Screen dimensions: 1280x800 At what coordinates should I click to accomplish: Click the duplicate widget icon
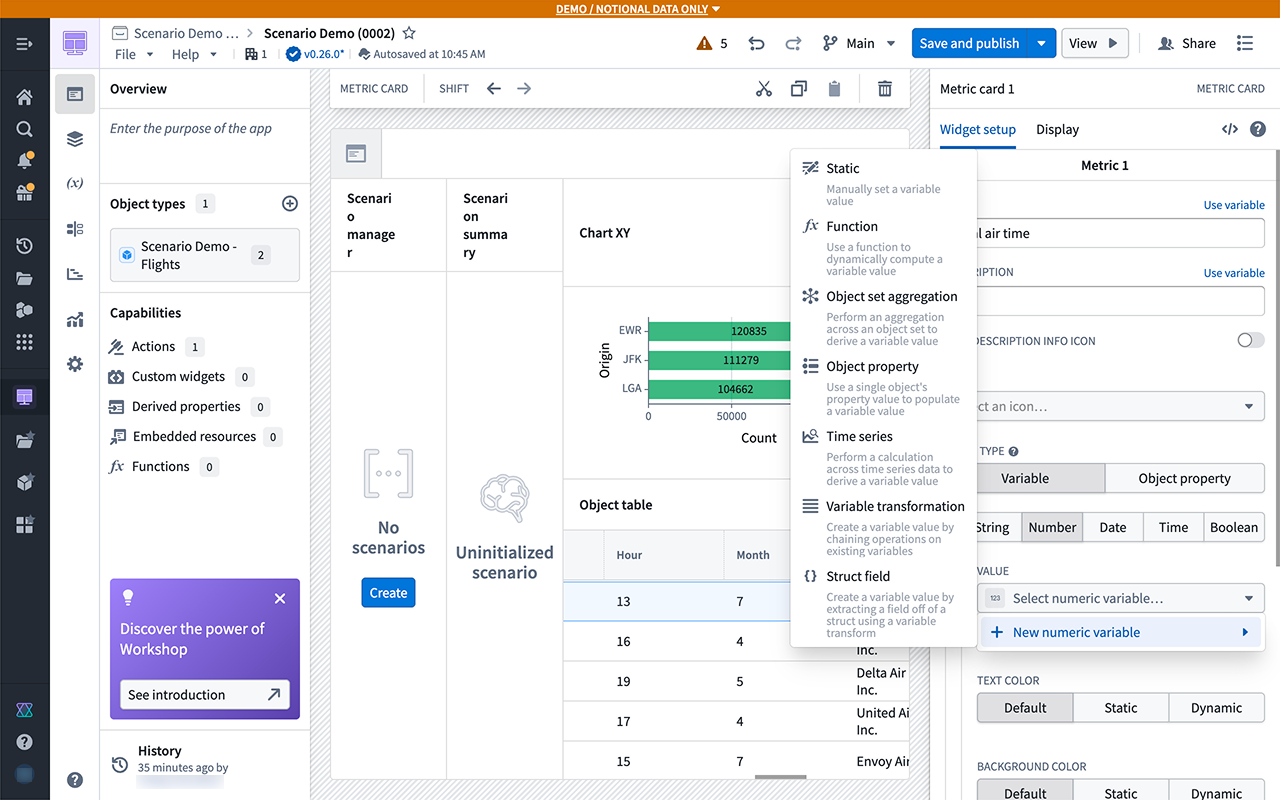click(x=798, y=89)
